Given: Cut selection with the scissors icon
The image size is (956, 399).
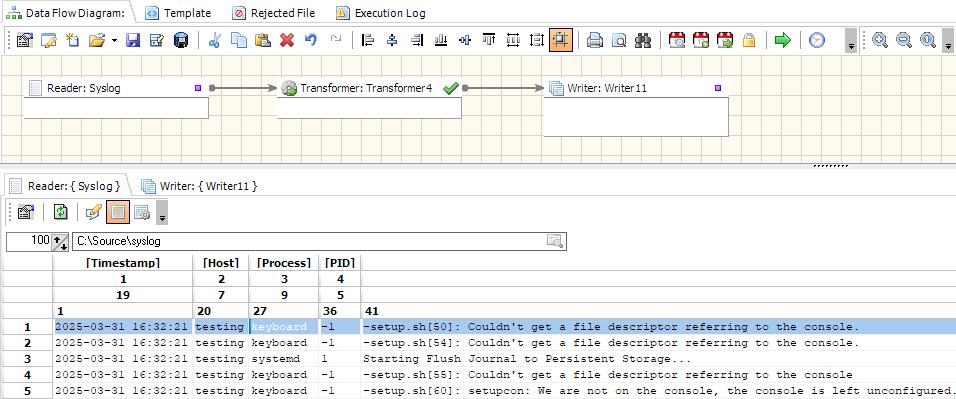Looking at the screenshot, I should pos(214,40).
